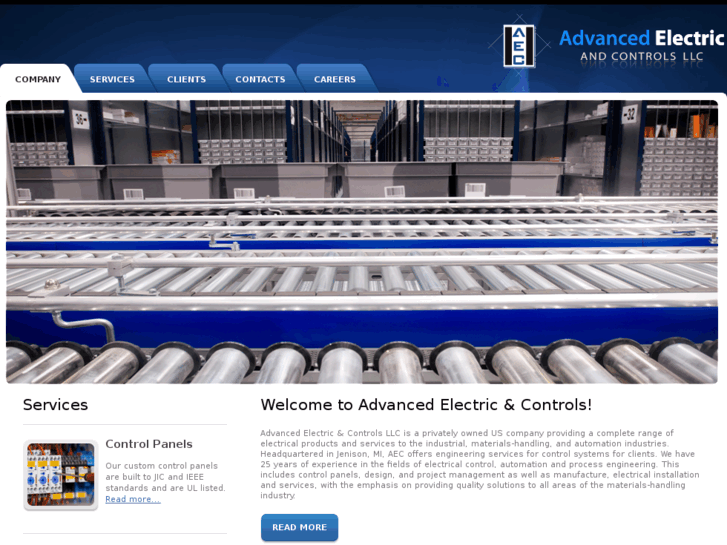Open the Company tab
727x545 pixels.
point(38,79)
